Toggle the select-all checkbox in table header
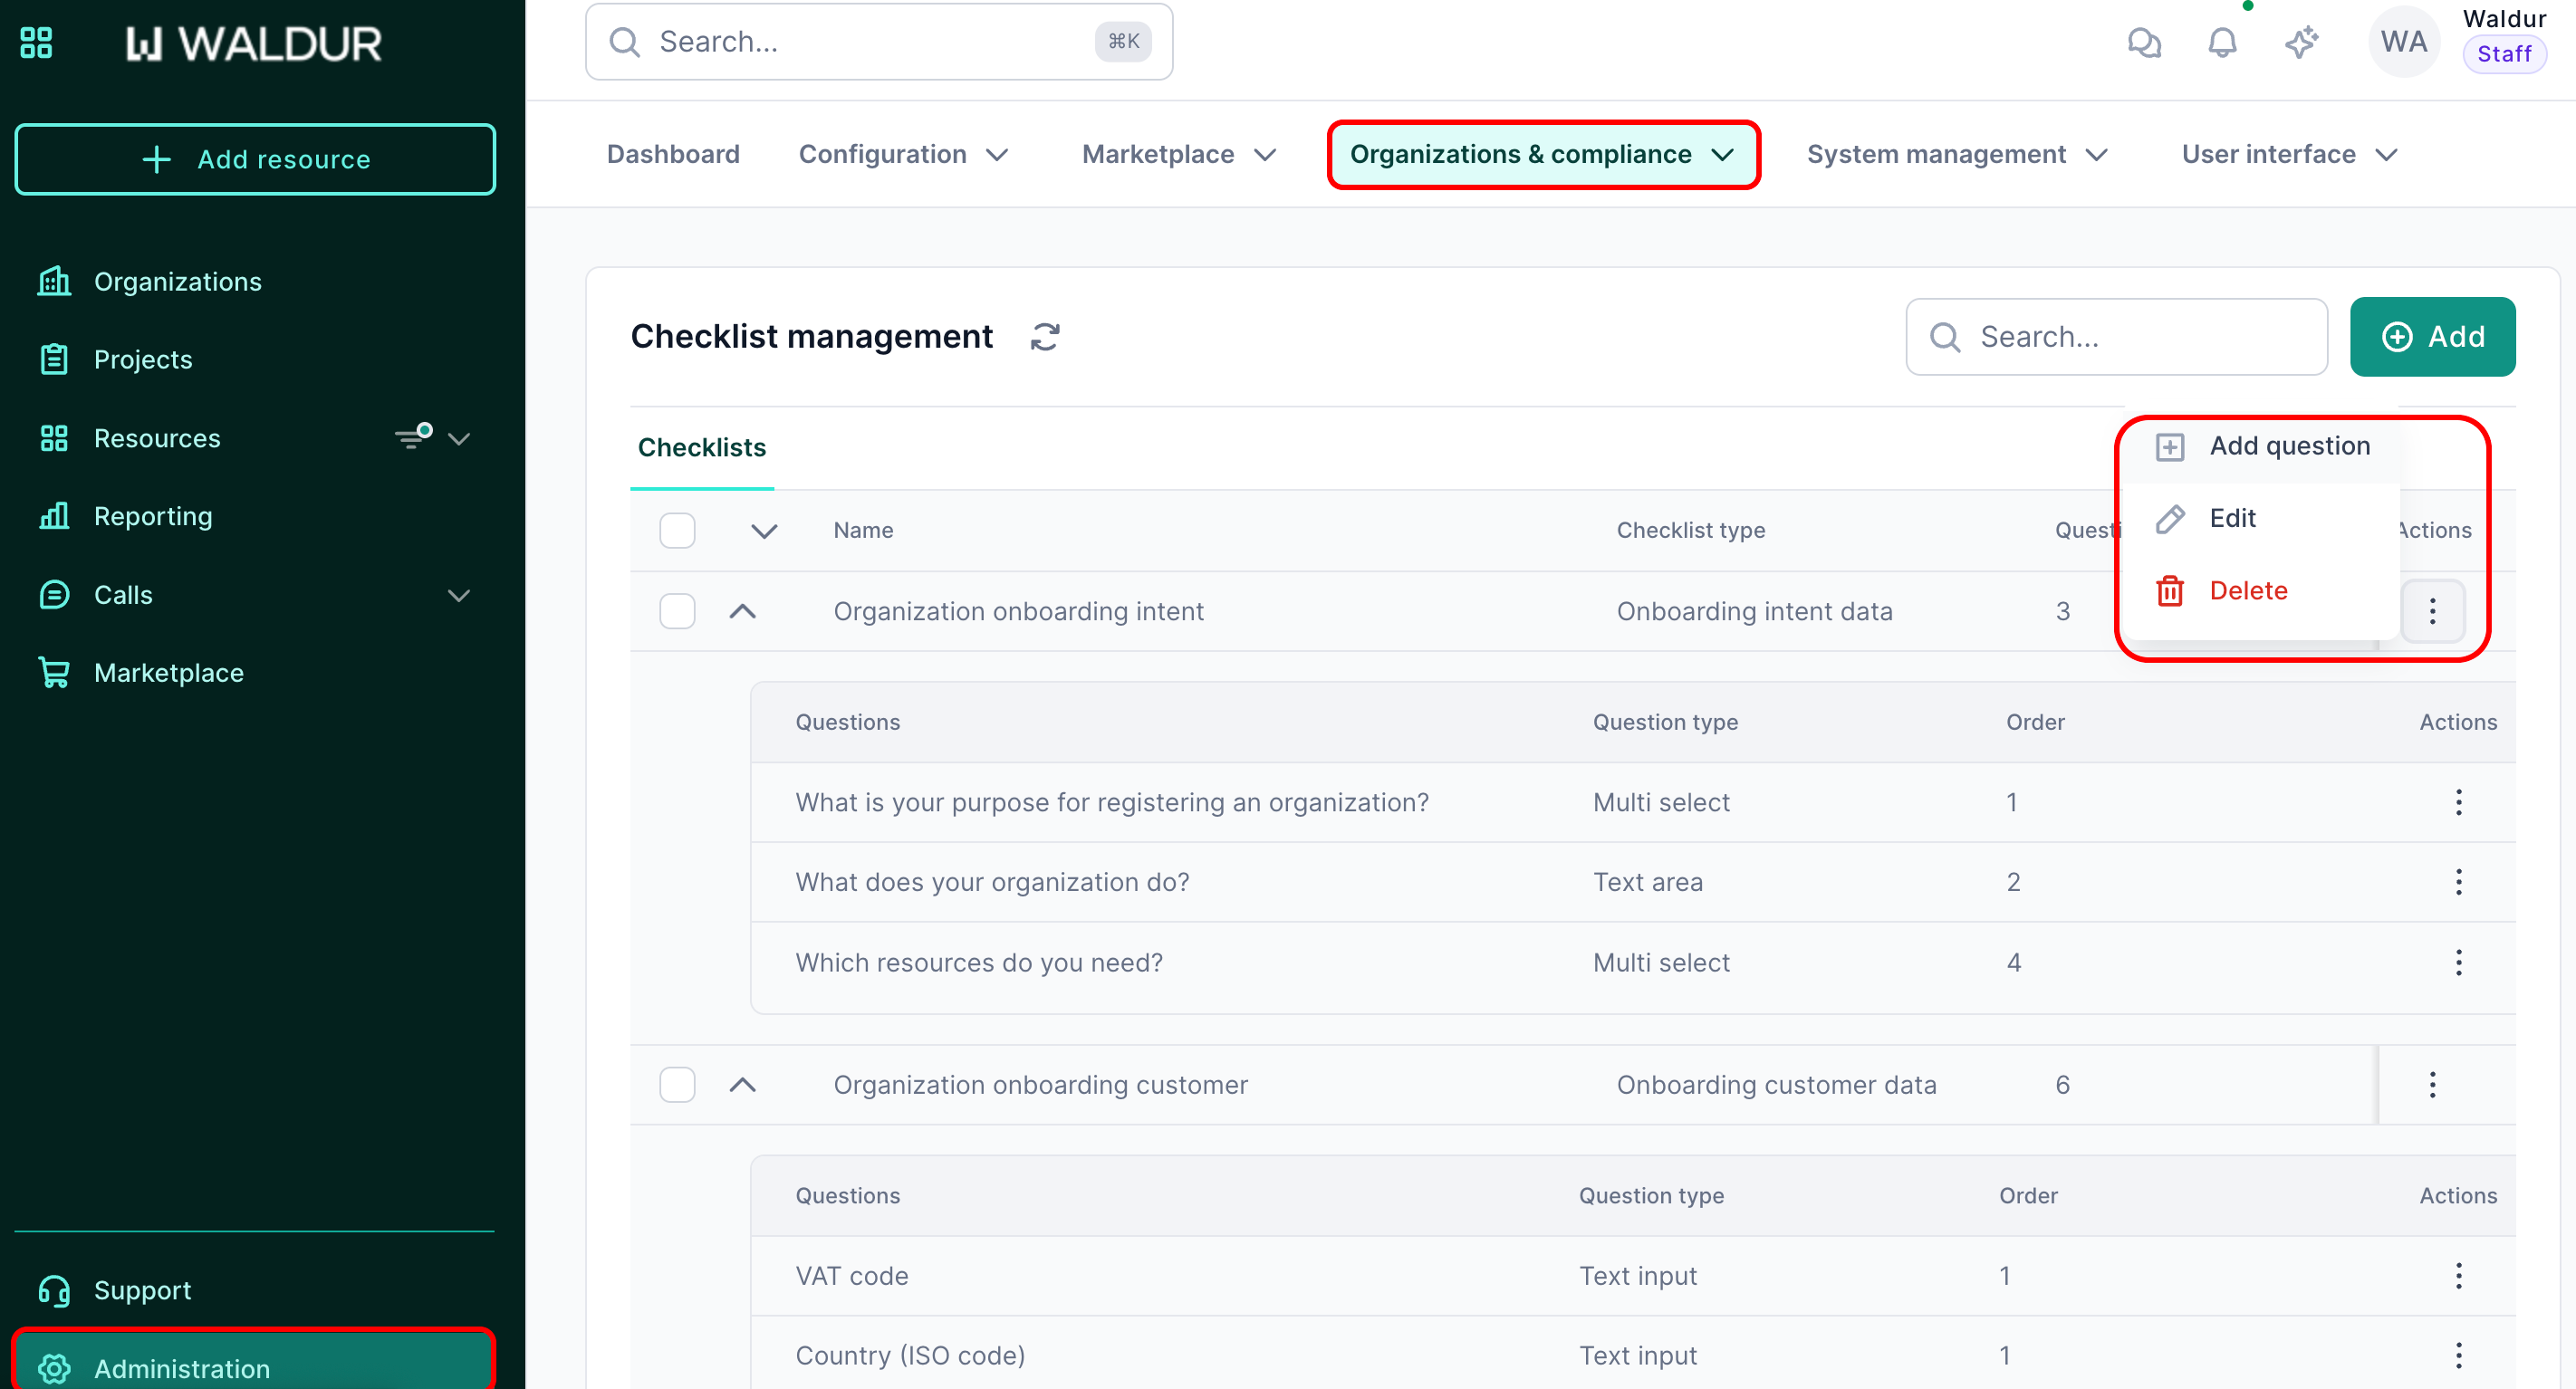The width and height of the screenshot is (2576, 1389). pyautogui.click(x=677, y=530)
